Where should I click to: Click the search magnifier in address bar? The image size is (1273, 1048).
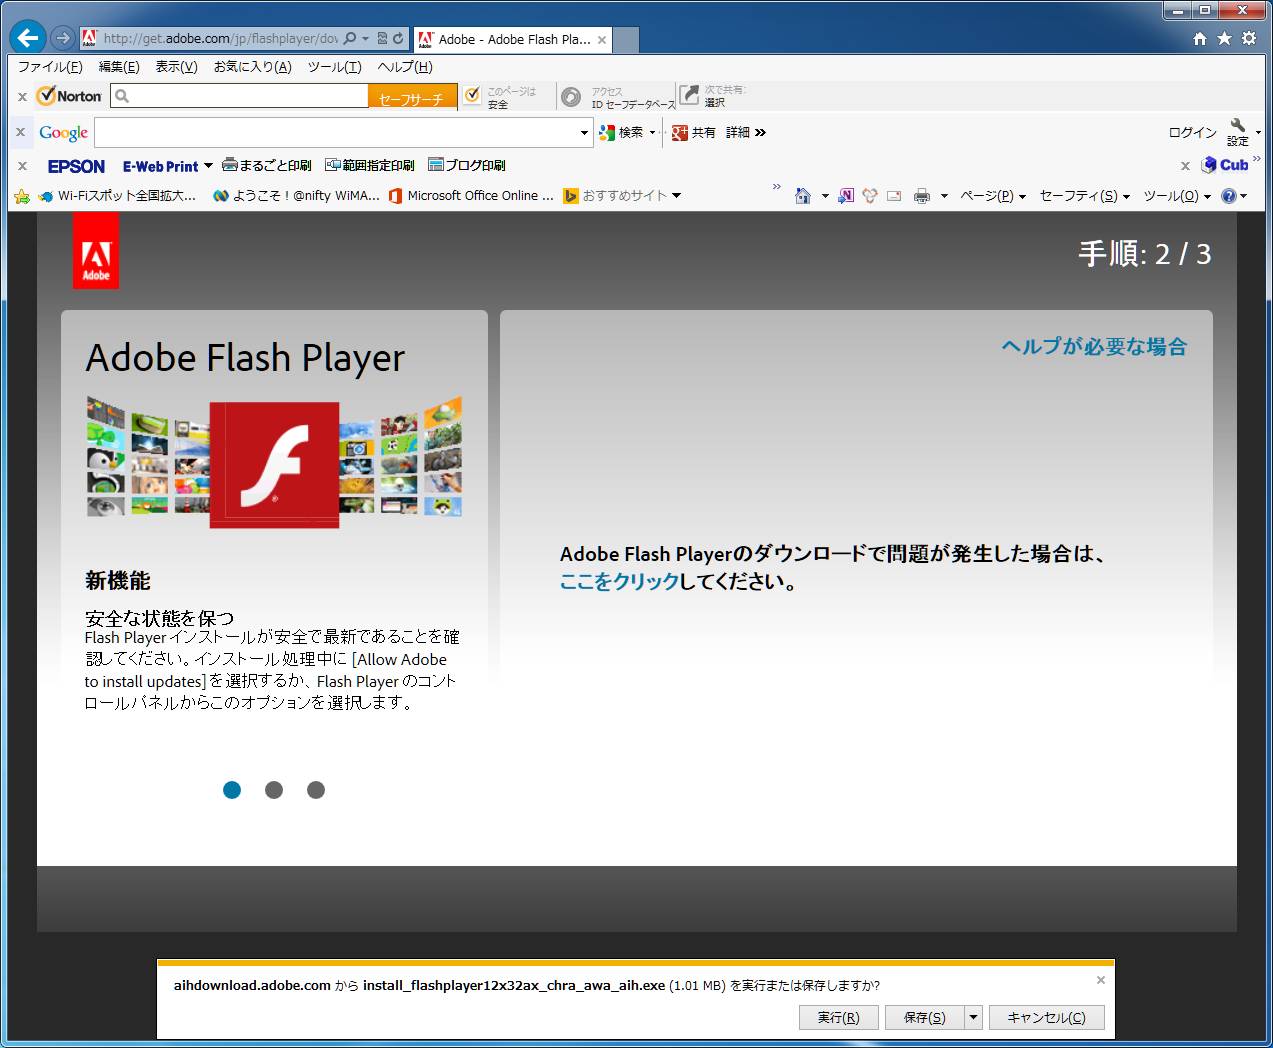point(349,39)
